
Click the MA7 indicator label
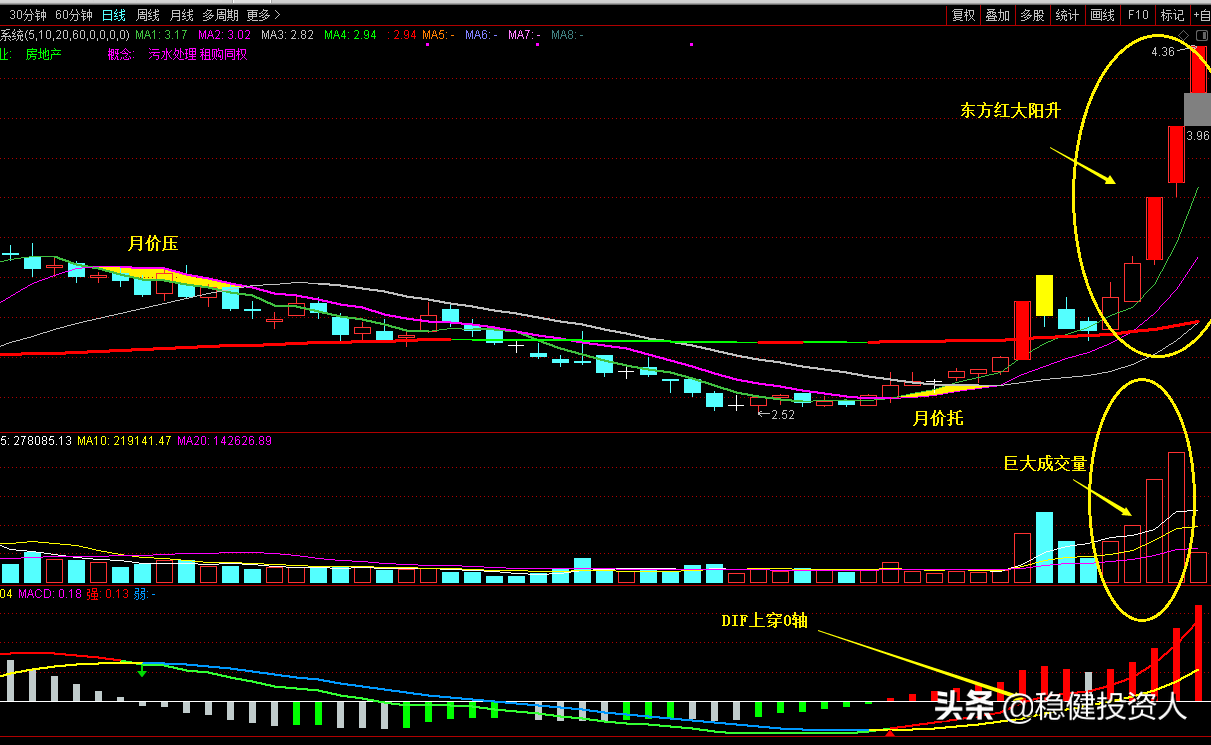tap(523, 35)
